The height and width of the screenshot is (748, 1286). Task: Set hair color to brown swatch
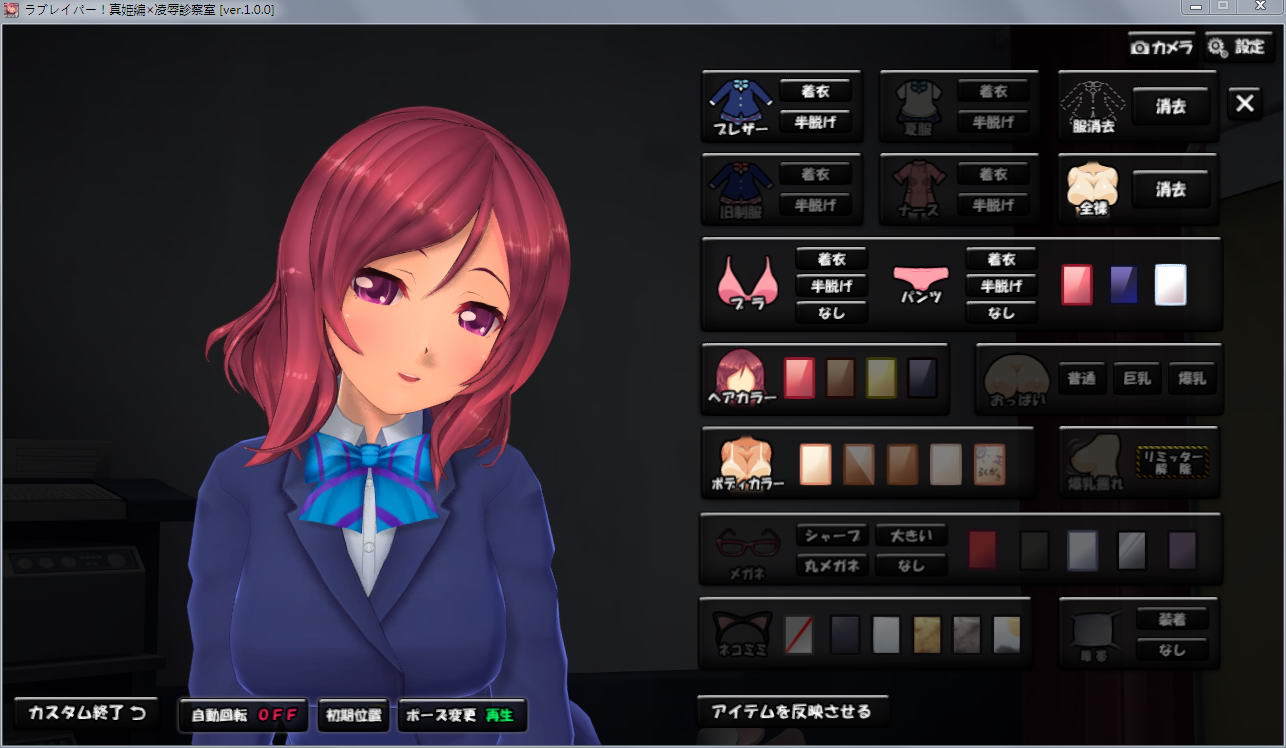click(x=840, y=378)
